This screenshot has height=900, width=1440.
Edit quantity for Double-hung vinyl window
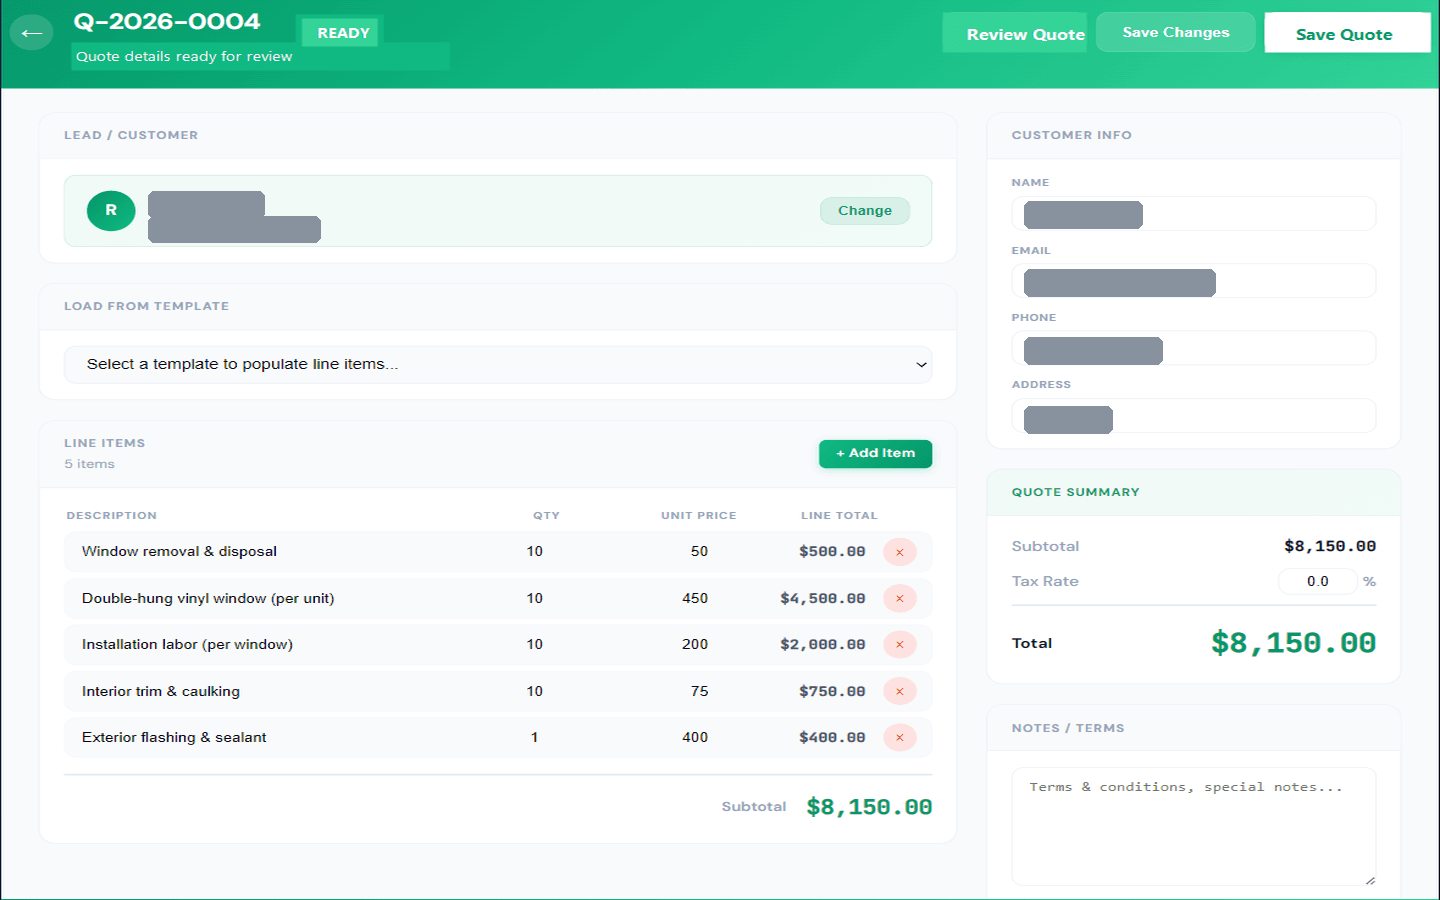click(x=535, y=599)
